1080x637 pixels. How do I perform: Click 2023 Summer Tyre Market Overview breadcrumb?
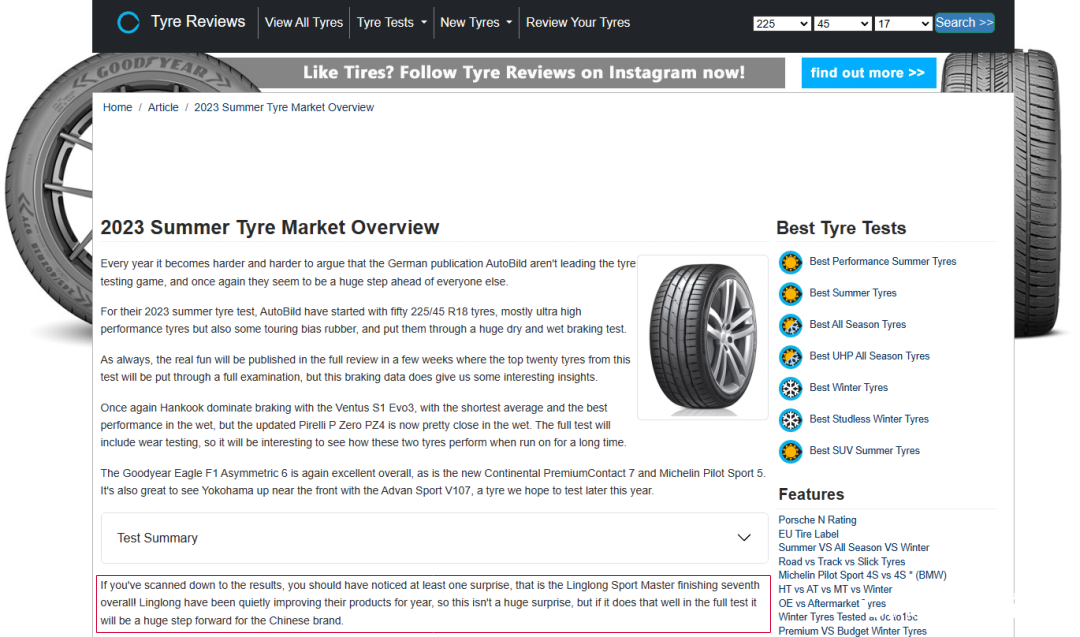[284, 107]
